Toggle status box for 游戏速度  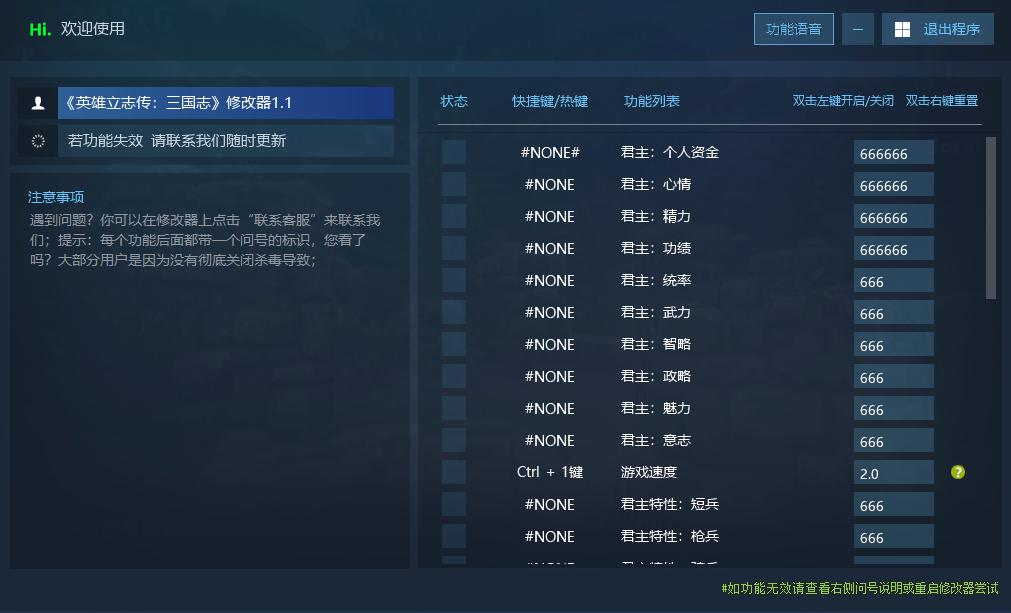coord(454,472)
